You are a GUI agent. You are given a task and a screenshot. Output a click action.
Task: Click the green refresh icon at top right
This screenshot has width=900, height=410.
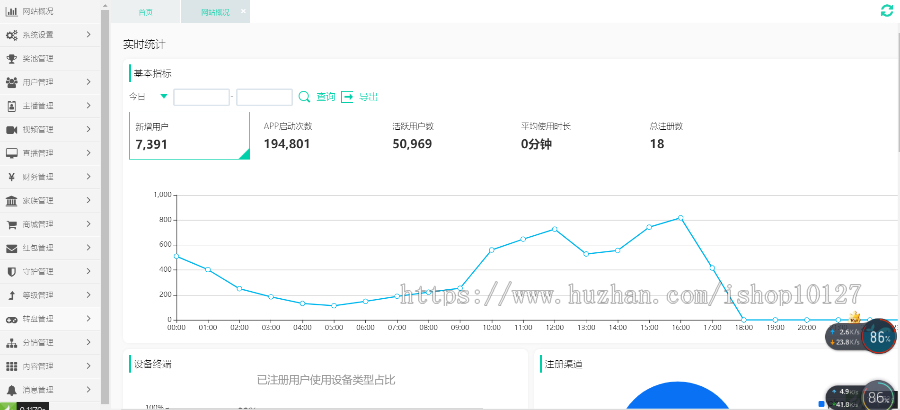pos(887,10)
